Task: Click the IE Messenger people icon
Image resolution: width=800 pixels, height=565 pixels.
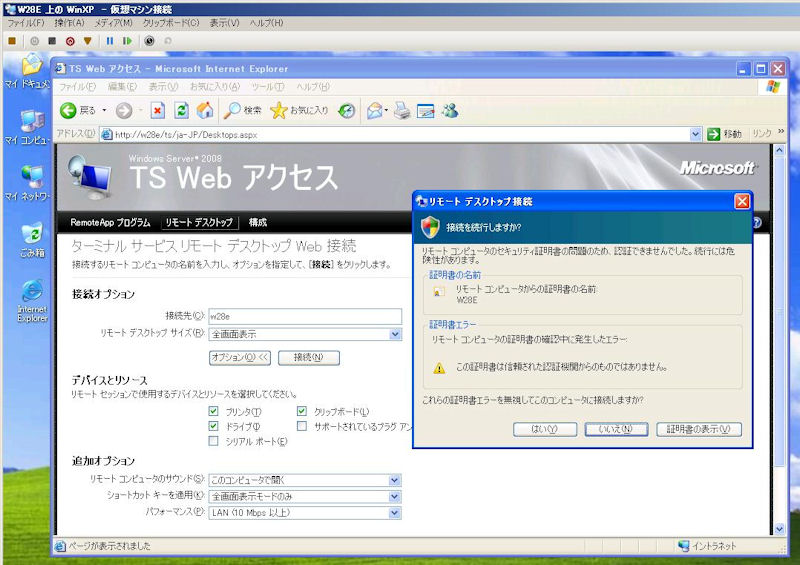Action: pyautogui.click(x=450, y=110)
